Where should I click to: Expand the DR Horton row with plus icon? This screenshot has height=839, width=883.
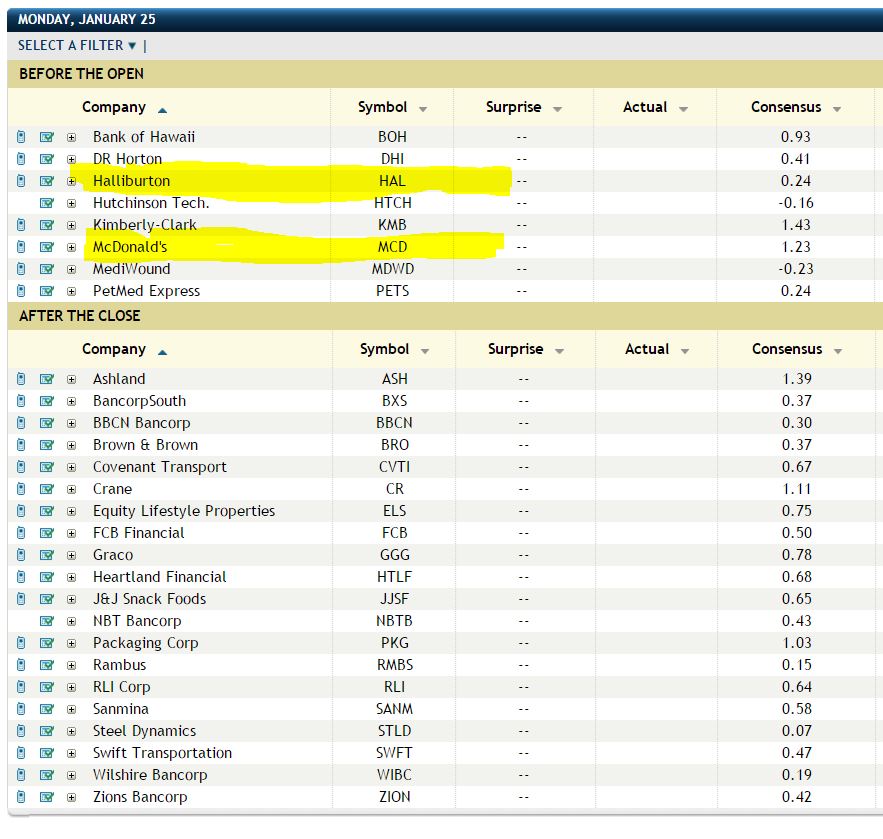pyautogui.click(x=71, y=159)
